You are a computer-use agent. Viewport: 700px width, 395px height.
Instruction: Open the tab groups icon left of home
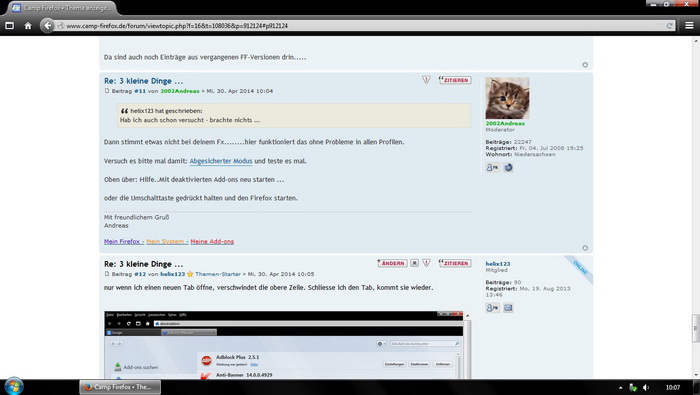pyautogui.click(x=9, y=26)
